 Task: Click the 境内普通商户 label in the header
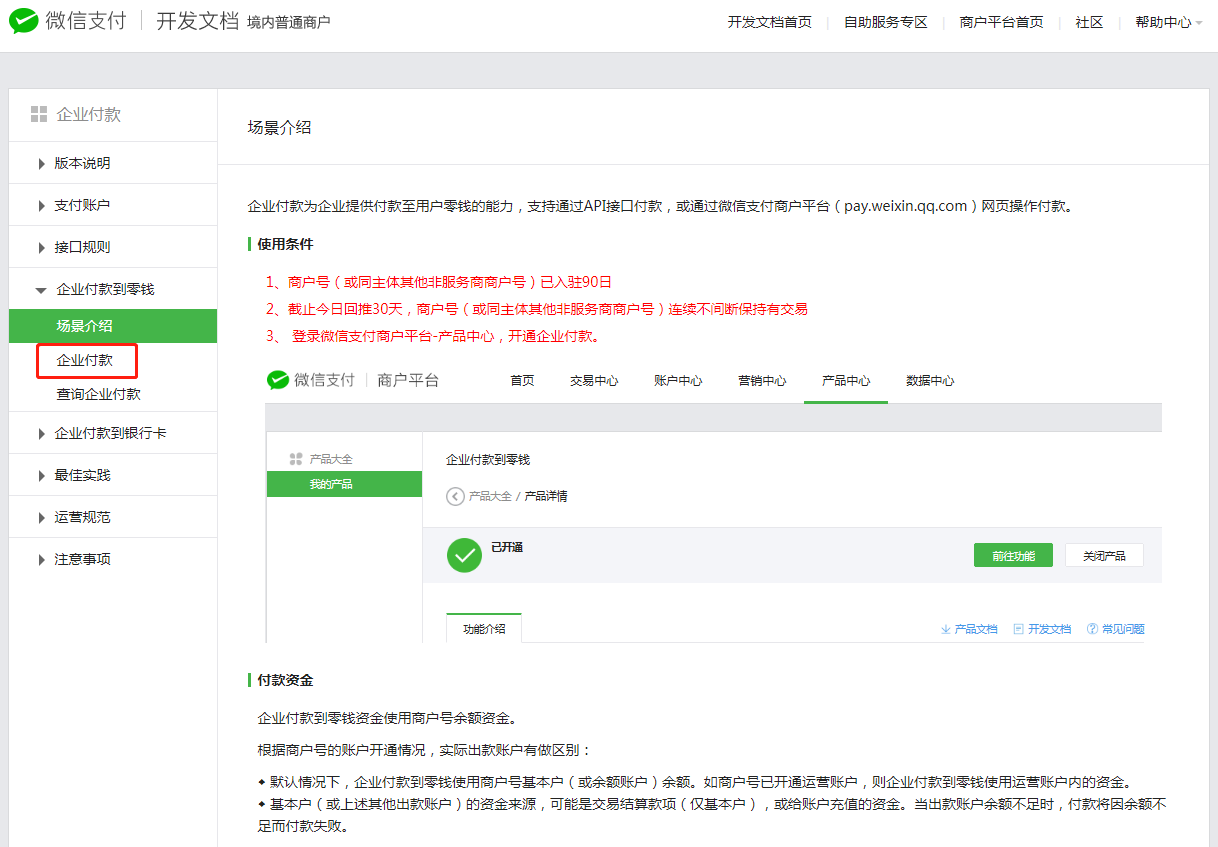click(288, 22)
